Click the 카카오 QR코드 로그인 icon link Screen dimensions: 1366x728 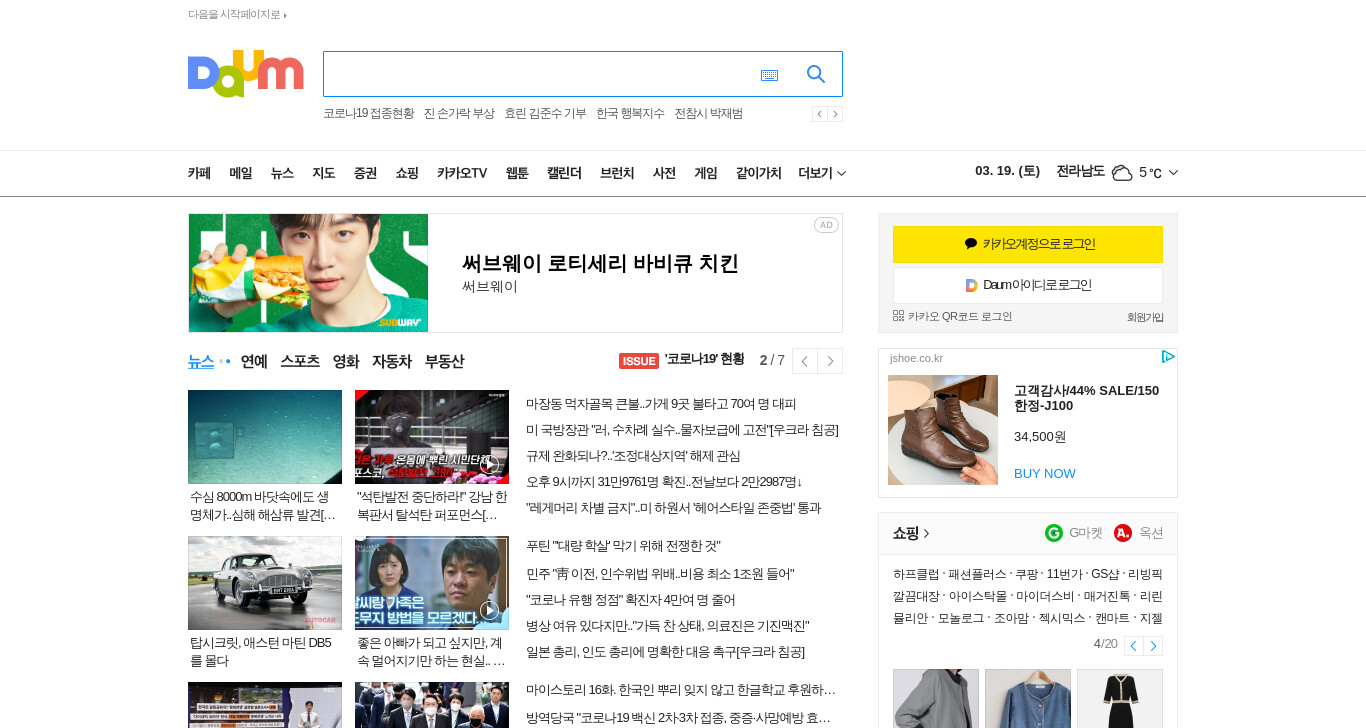click(x=953, y=316)
